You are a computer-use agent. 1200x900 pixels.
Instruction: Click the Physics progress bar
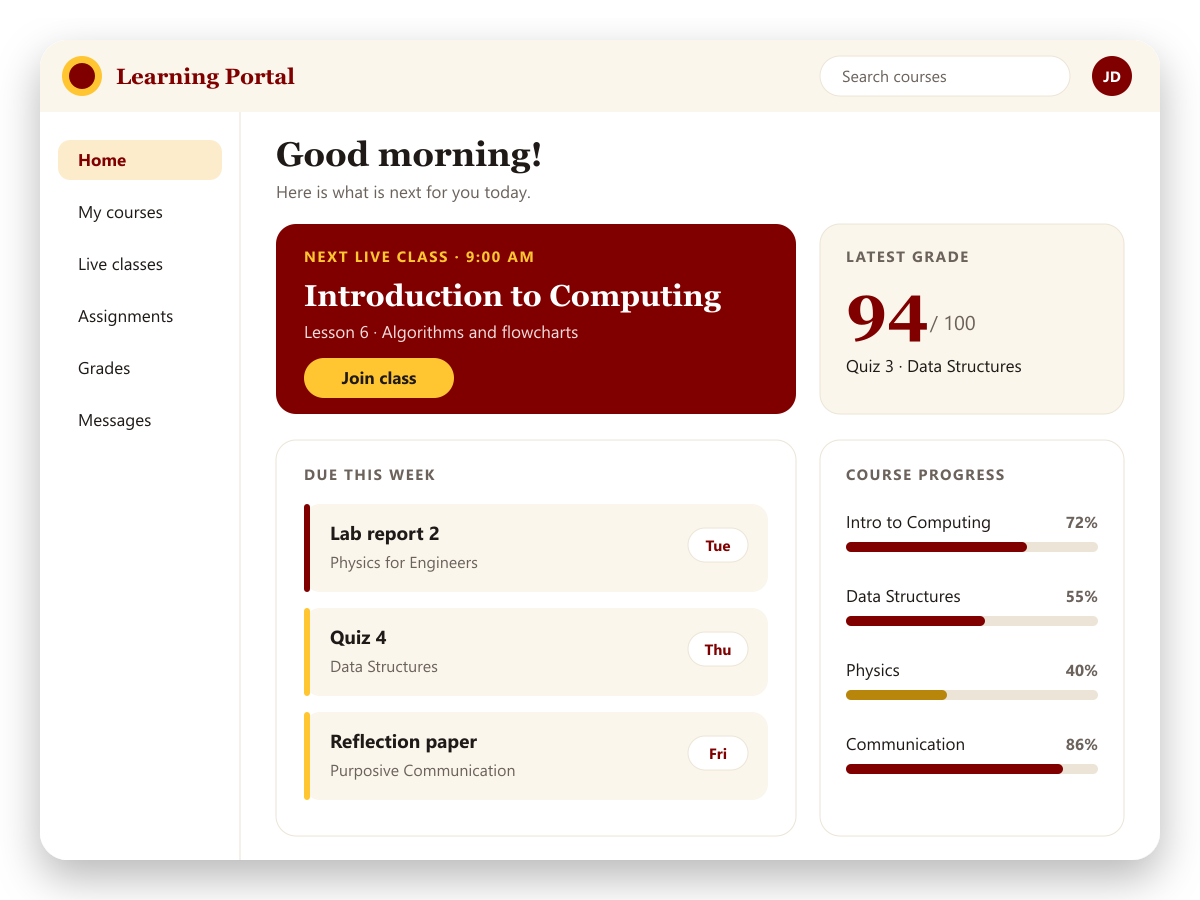[972, 695]
